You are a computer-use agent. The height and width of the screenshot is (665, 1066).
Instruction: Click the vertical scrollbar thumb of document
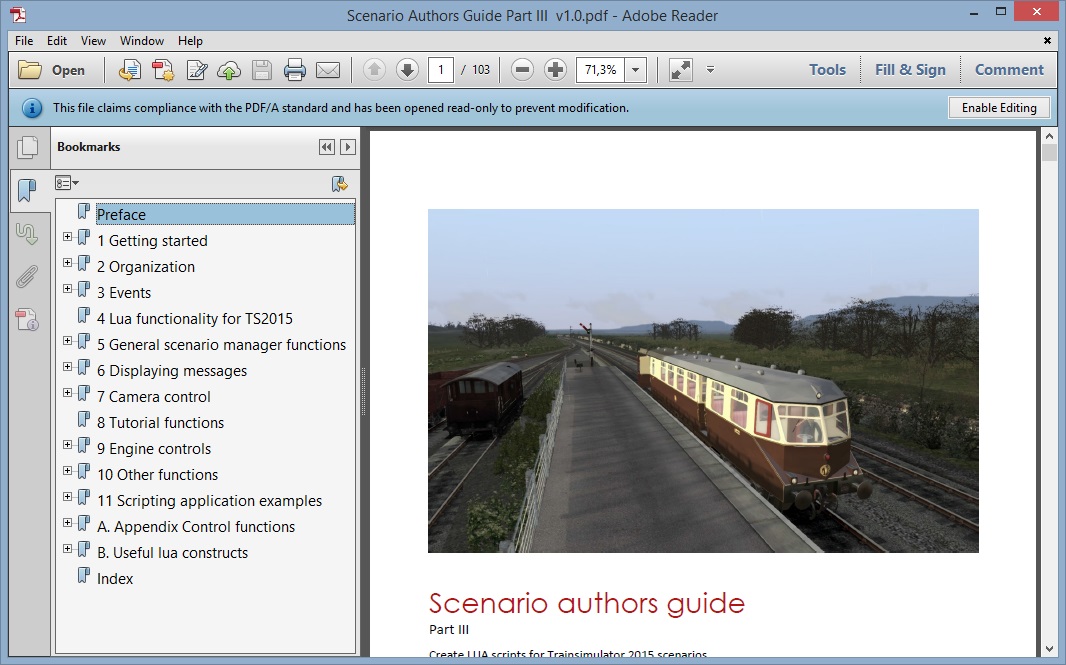pos(1049,152)
